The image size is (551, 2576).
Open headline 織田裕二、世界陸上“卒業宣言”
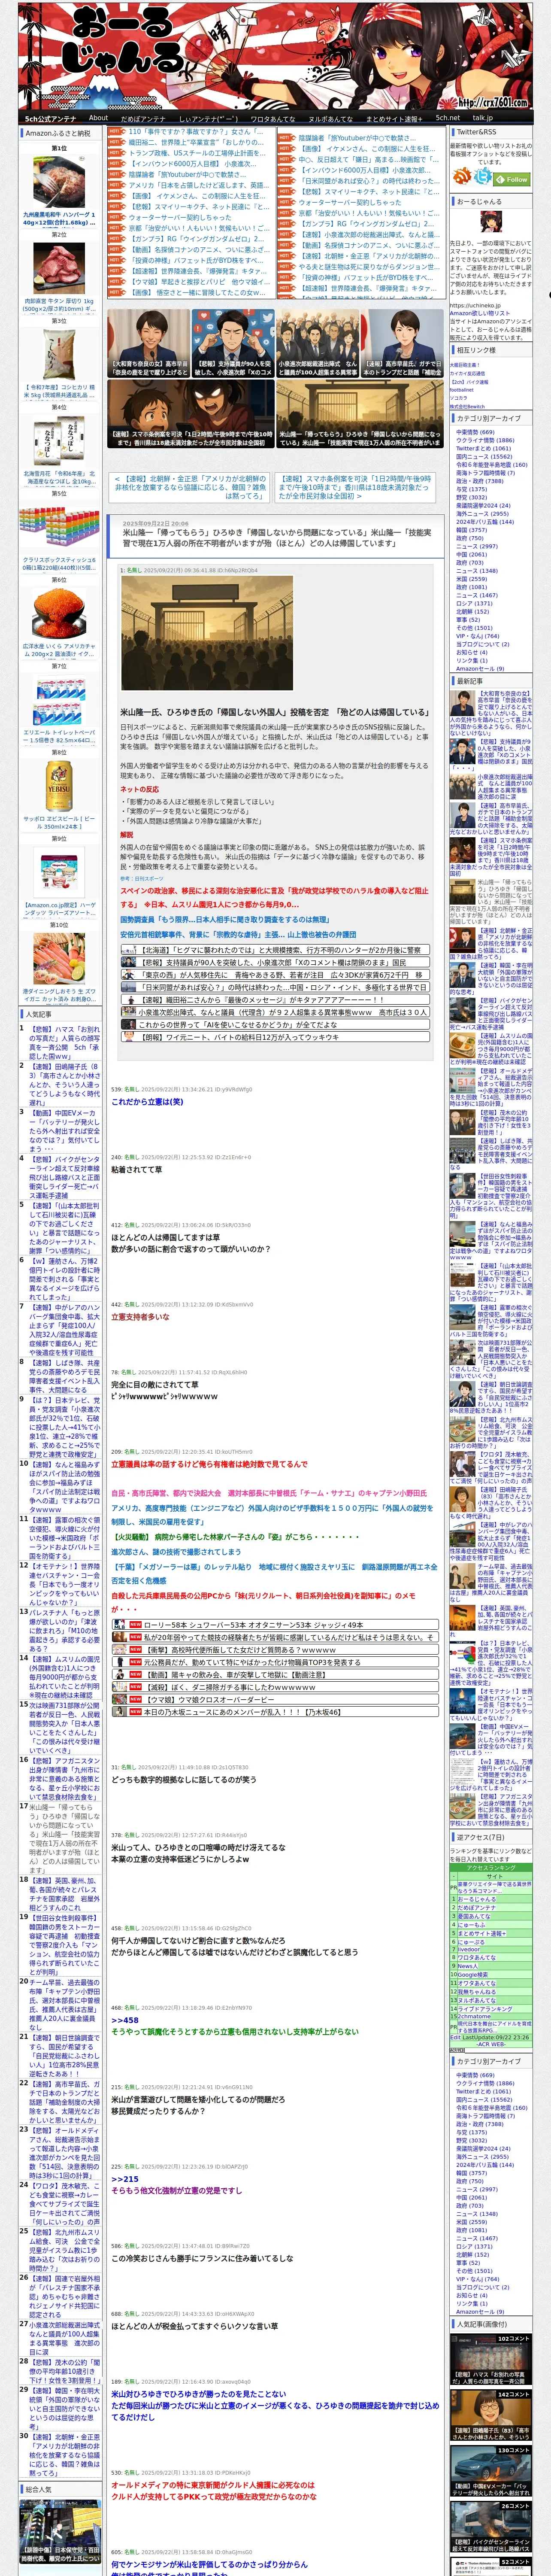pos(196,143)
